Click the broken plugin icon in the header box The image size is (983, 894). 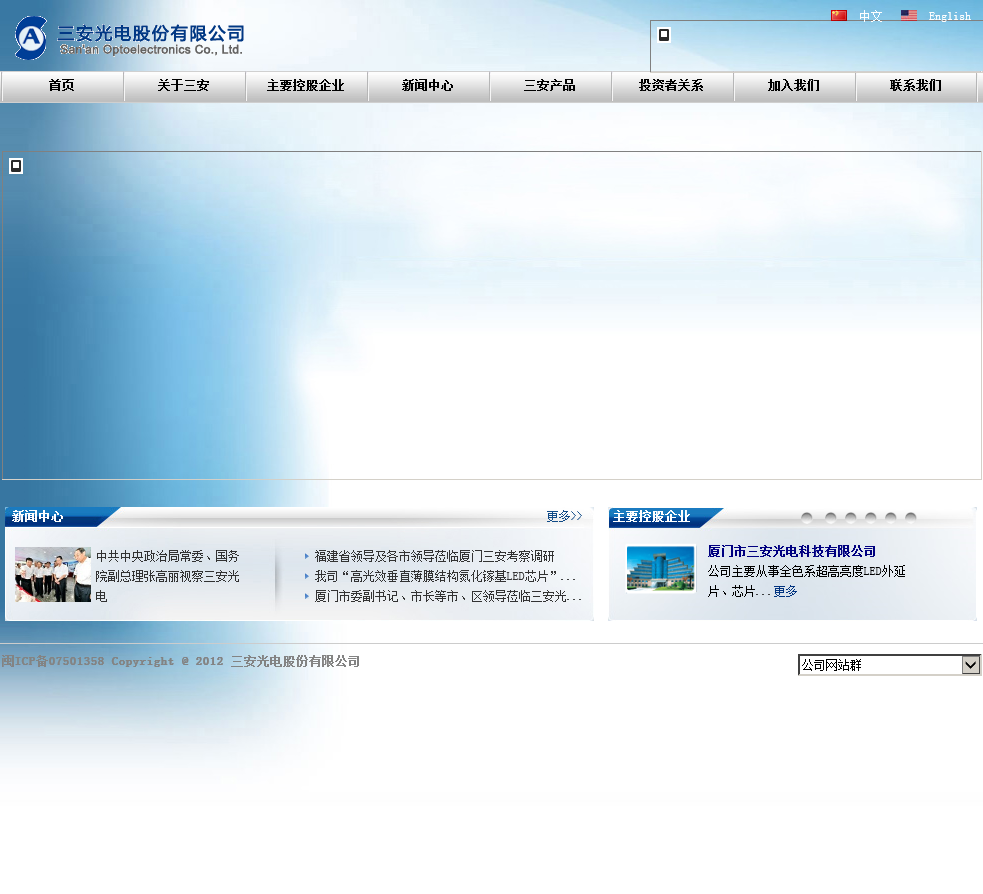coord(664,35)
